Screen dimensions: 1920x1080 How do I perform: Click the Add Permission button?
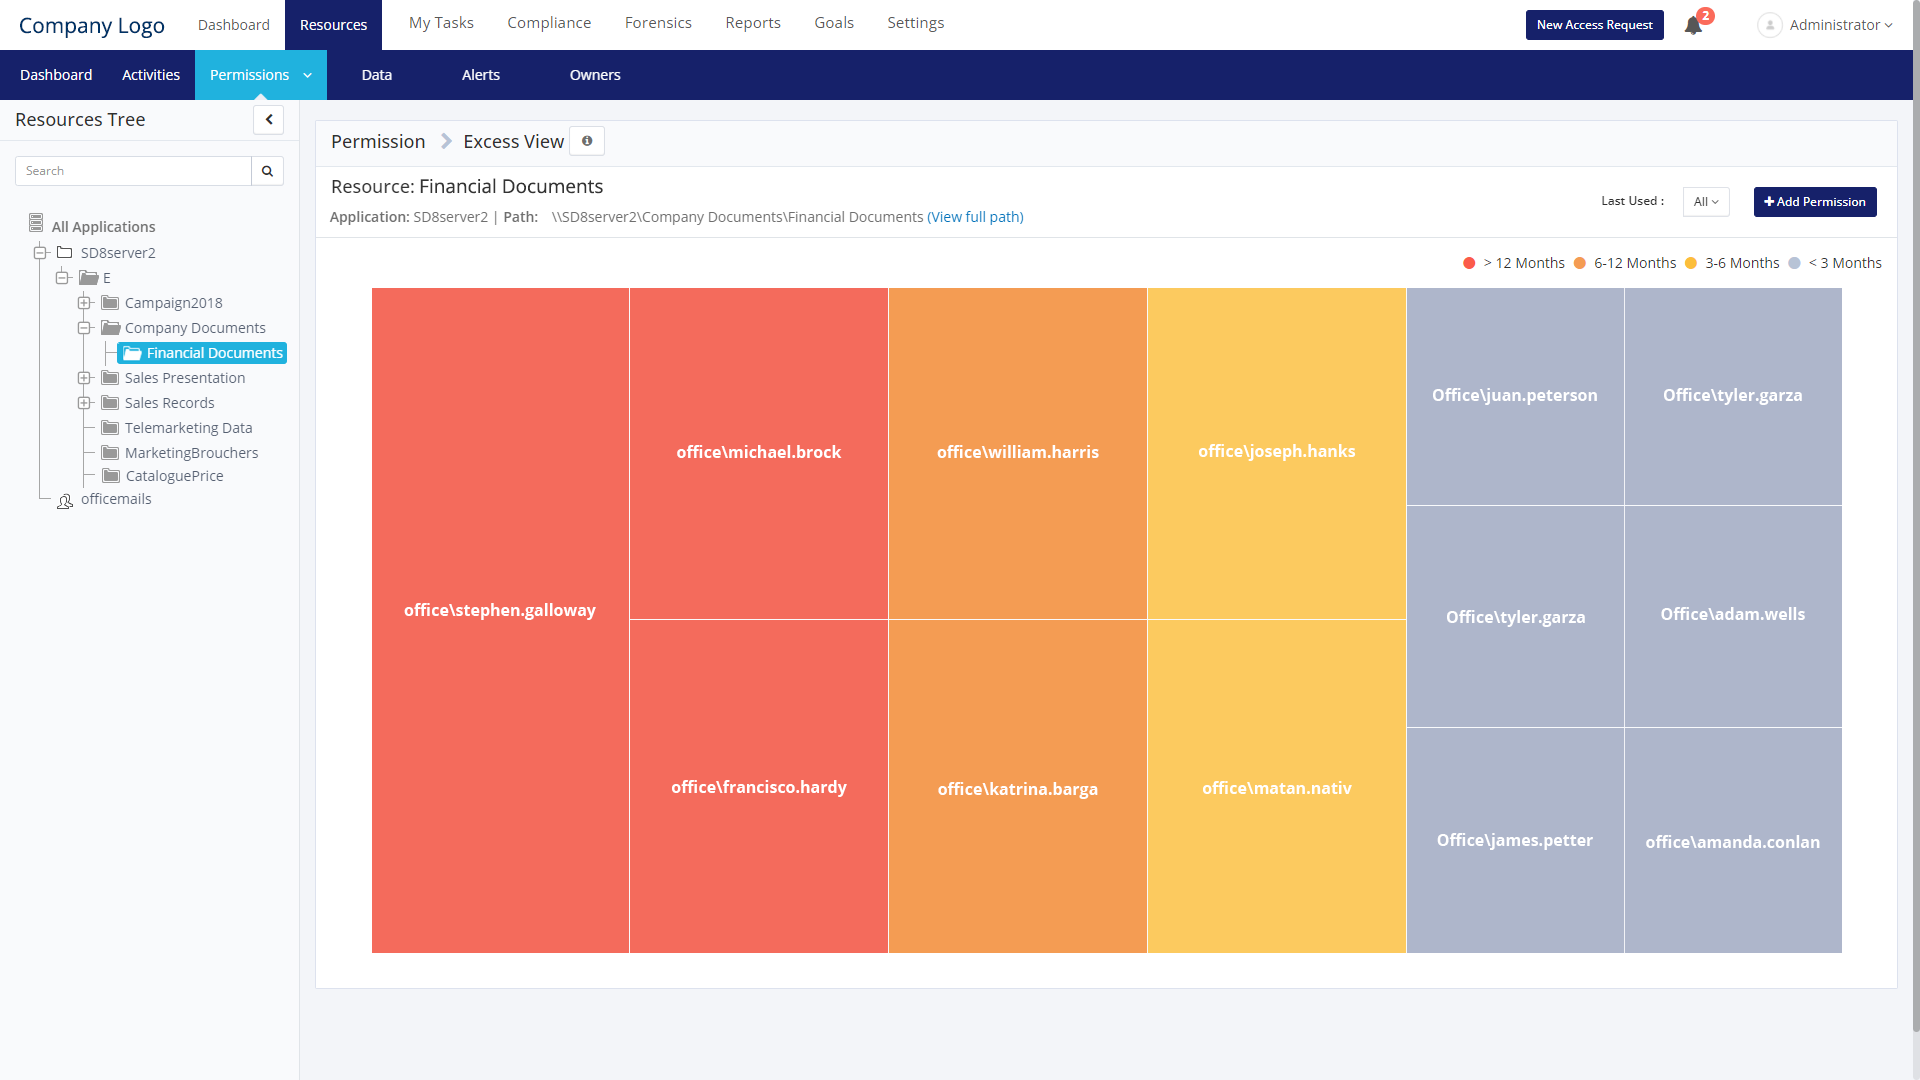[1814, 202]
